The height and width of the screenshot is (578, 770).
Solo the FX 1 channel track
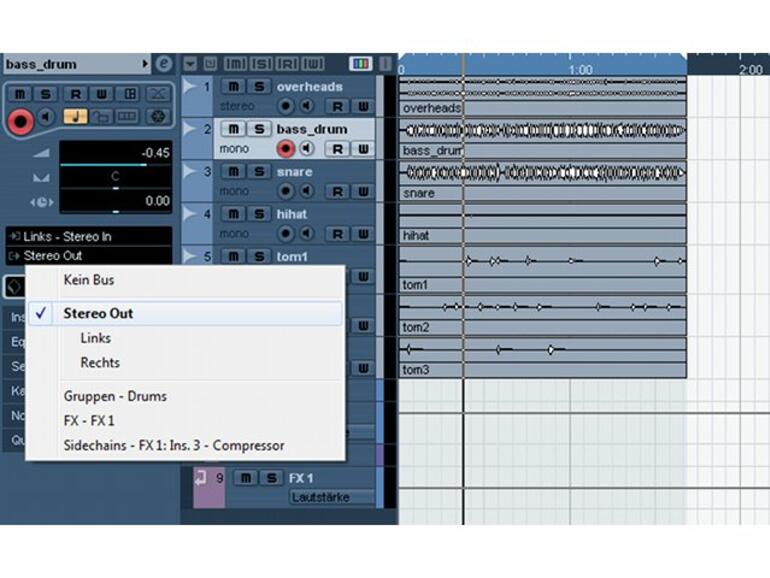click(271, 478)
